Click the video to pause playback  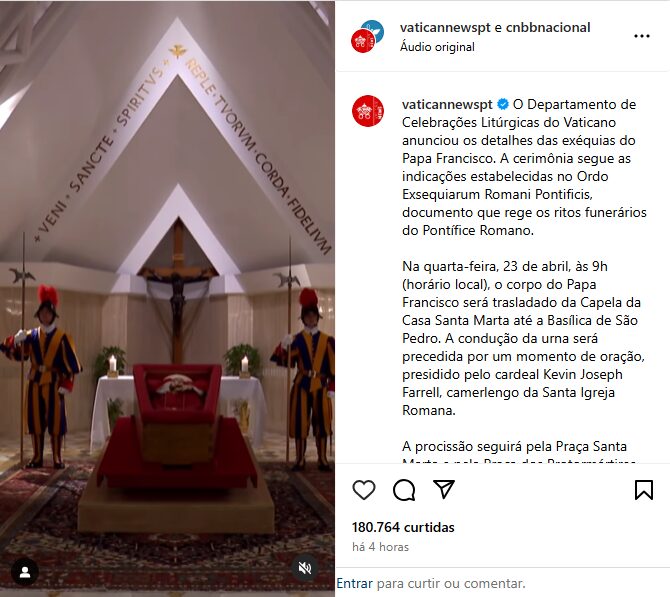167,298
